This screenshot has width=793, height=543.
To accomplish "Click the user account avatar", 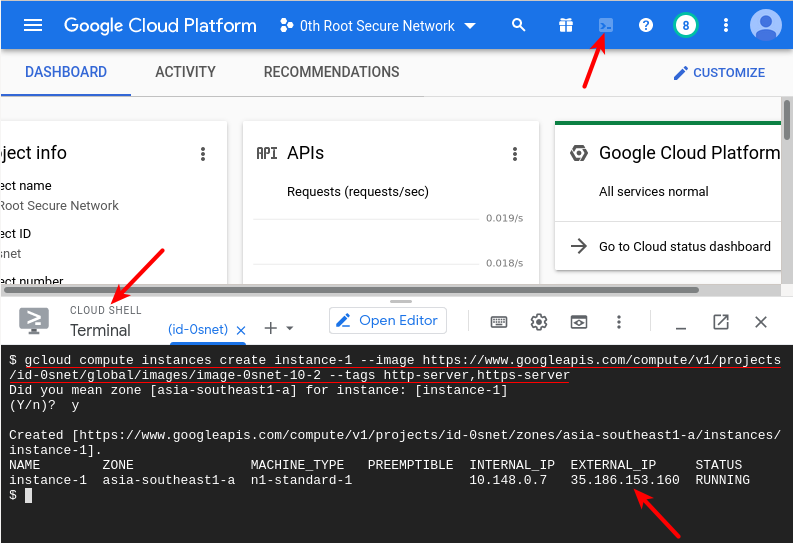I will pos(766,25).
